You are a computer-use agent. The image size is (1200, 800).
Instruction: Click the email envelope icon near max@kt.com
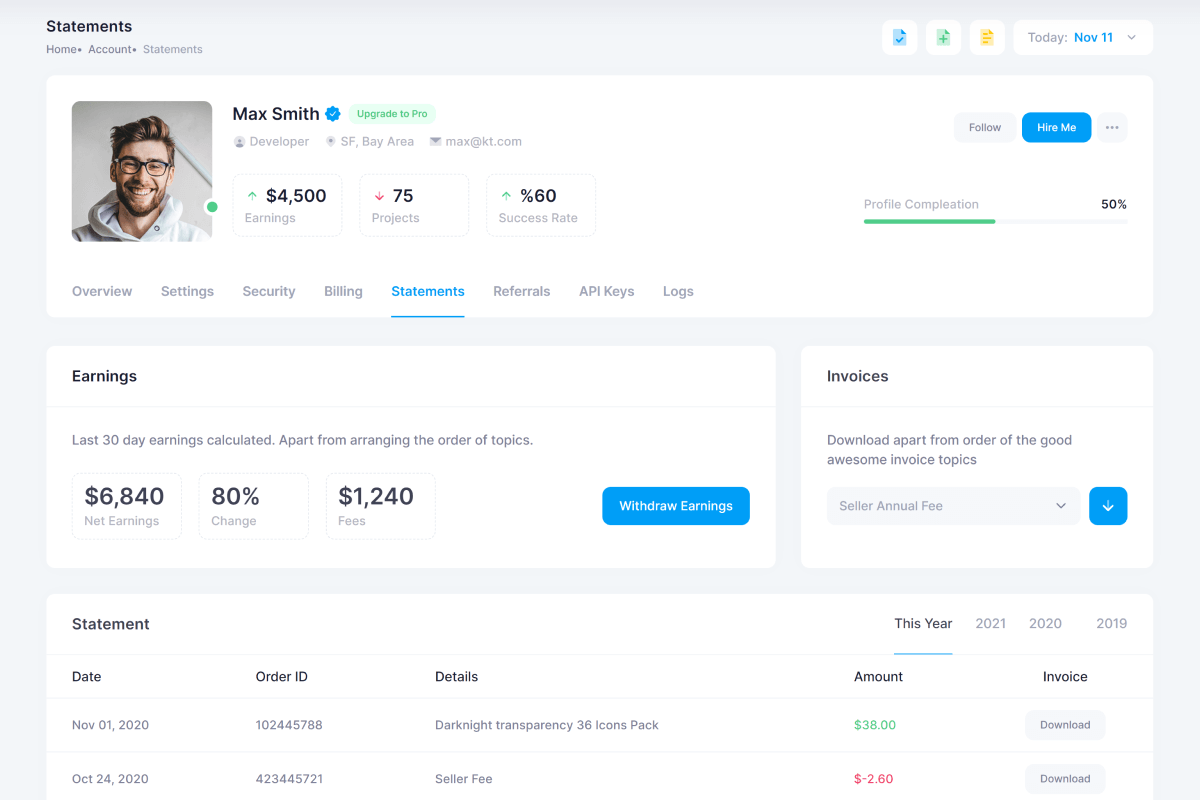[x=435, y=142]
